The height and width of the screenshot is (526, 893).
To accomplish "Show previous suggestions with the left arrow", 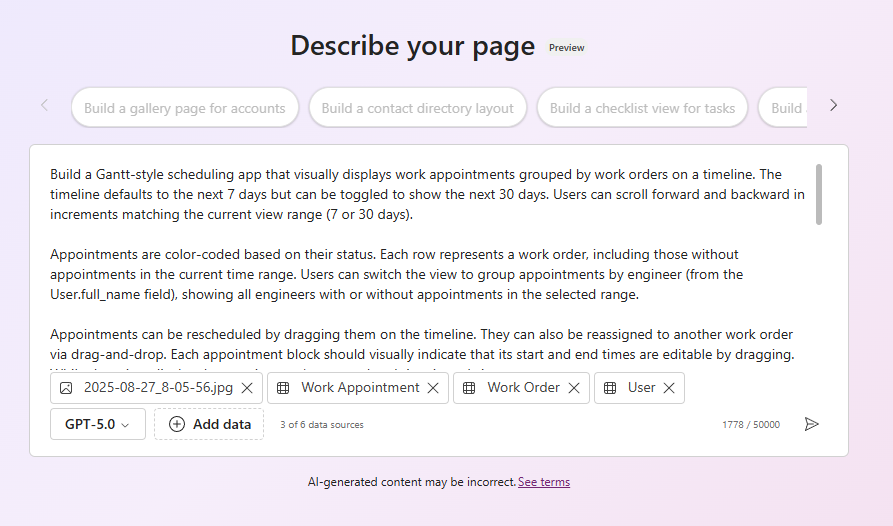I will (x=44, y=105).
